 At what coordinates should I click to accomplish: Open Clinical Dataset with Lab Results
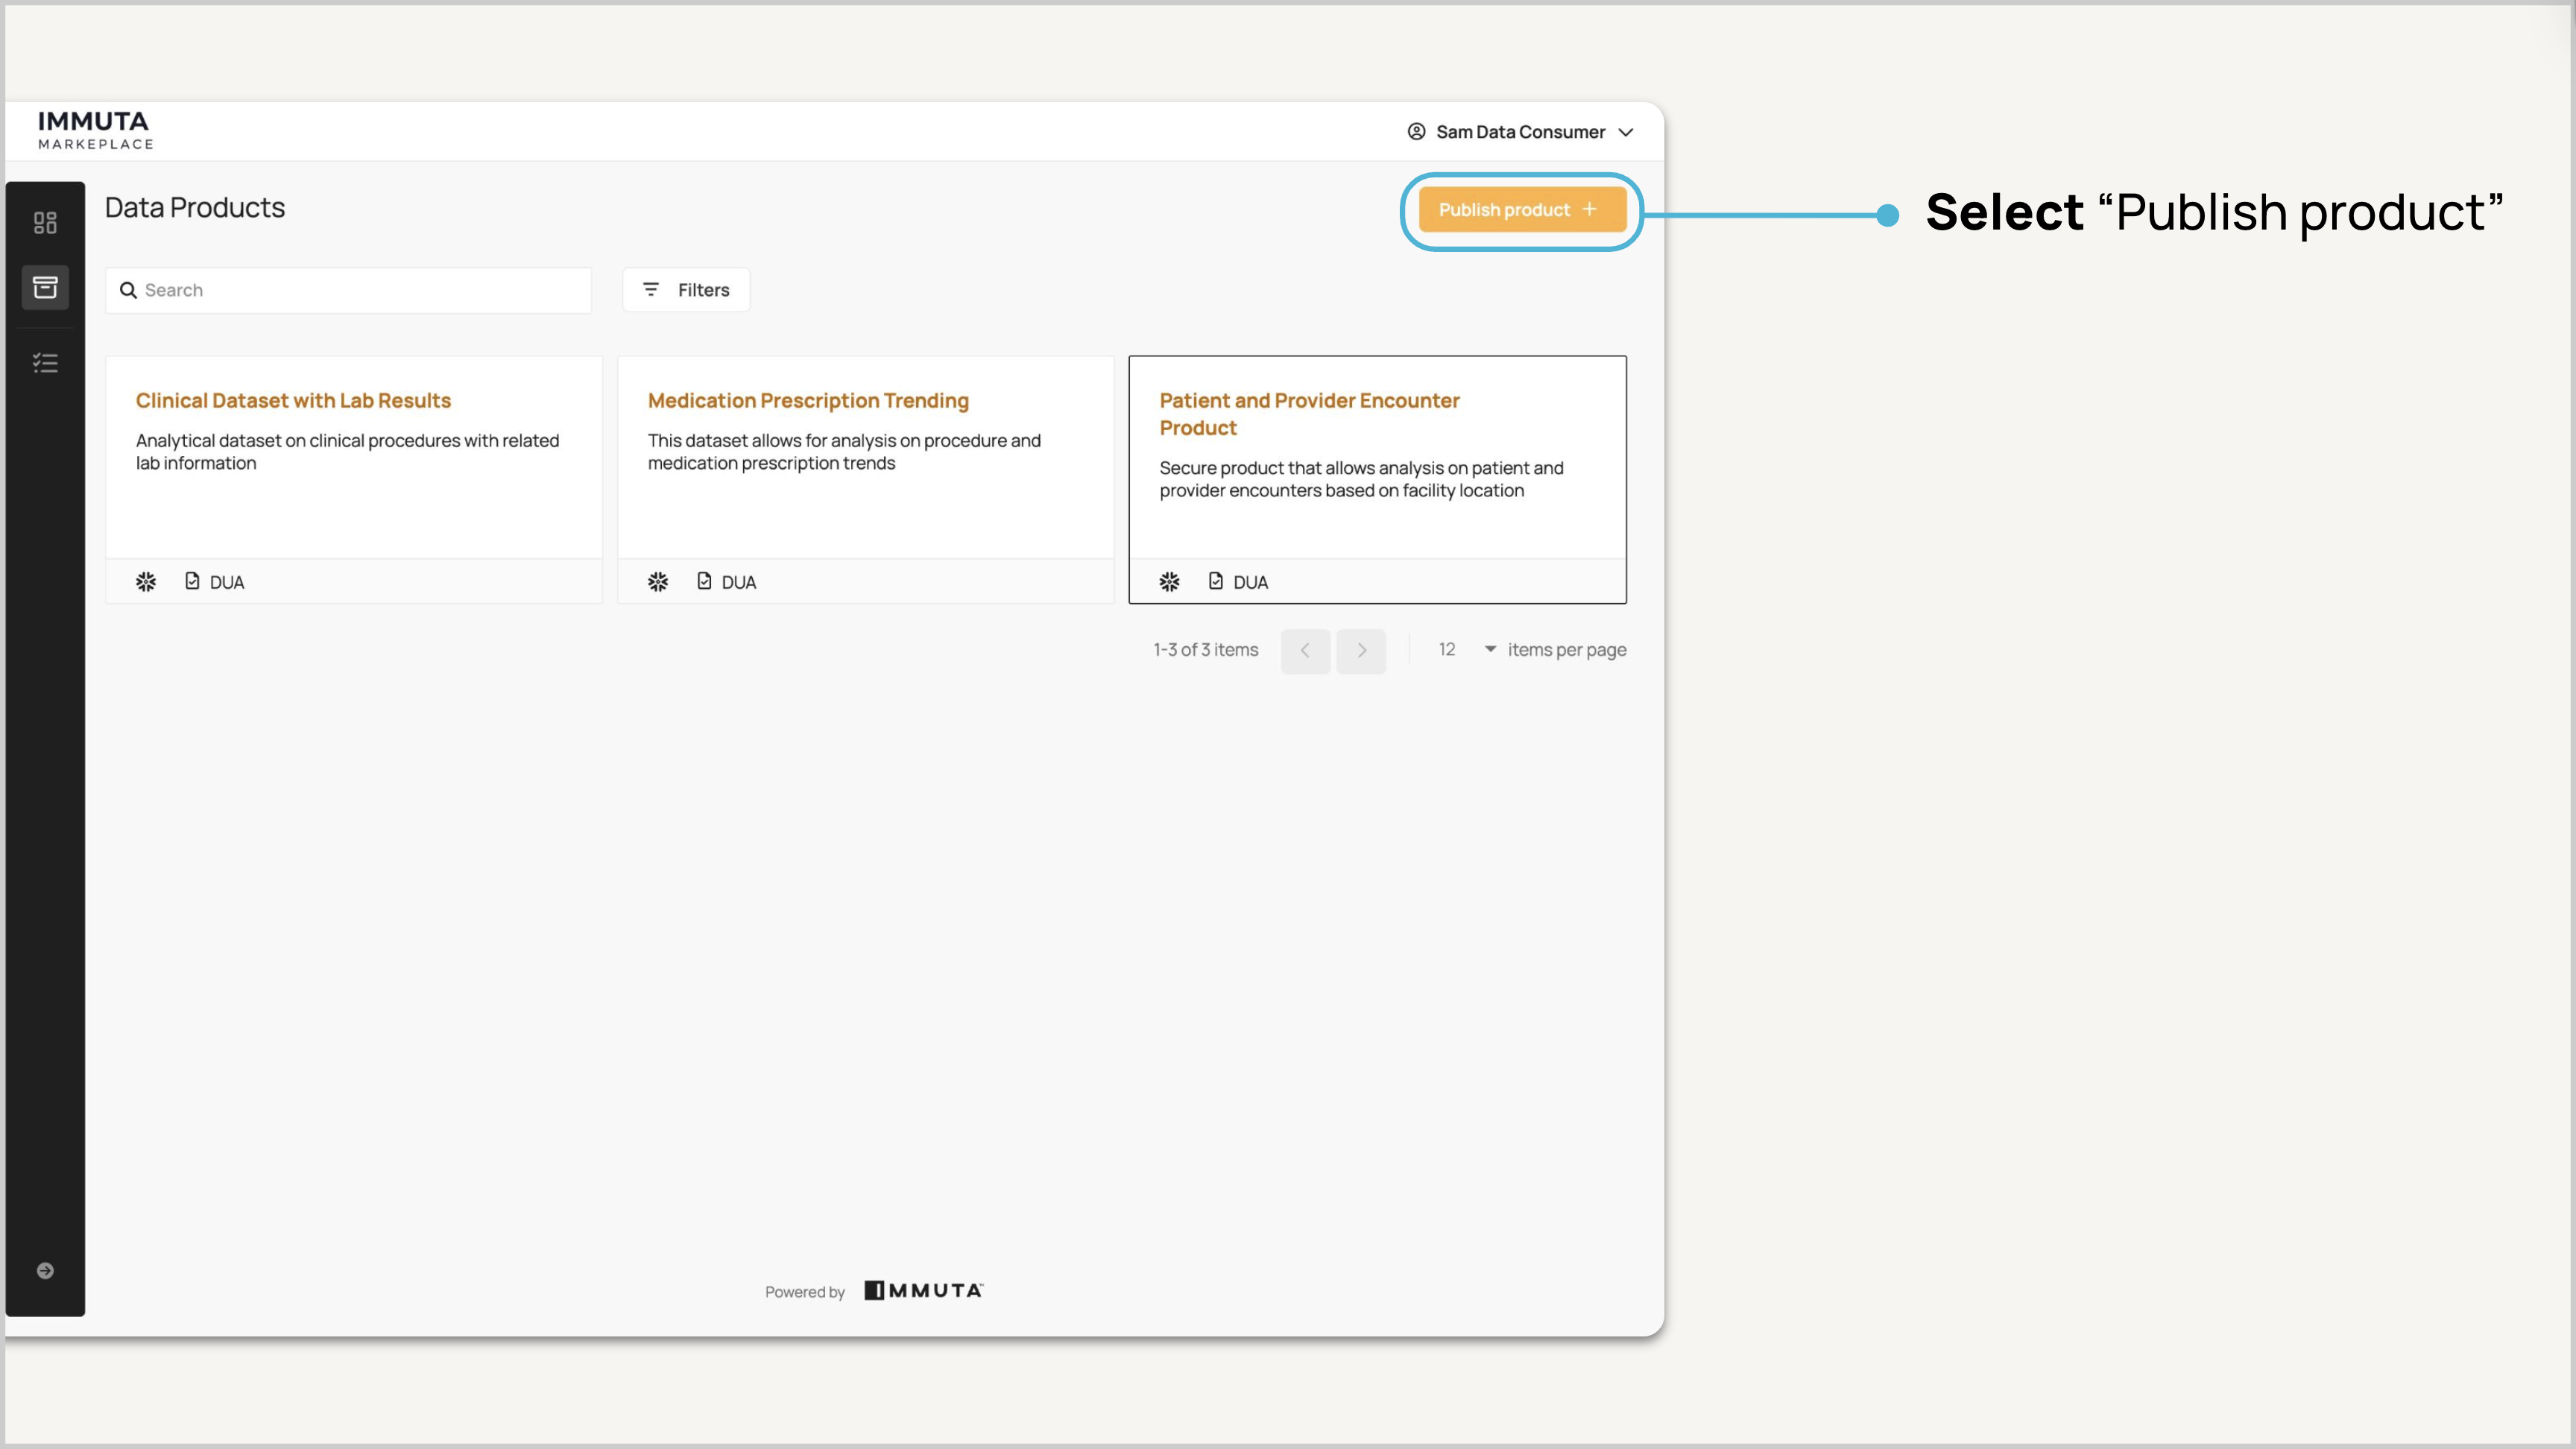coord(293,401)
